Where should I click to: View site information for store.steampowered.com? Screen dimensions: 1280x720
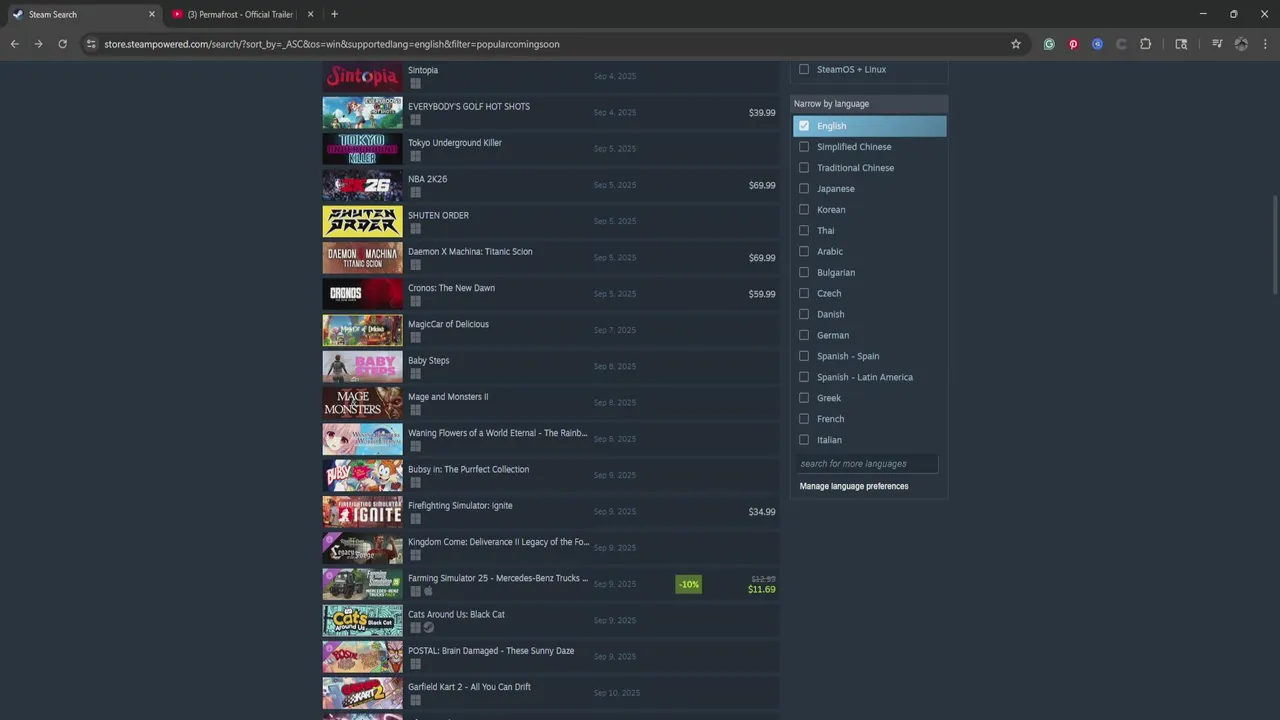[x=91, y=44]
